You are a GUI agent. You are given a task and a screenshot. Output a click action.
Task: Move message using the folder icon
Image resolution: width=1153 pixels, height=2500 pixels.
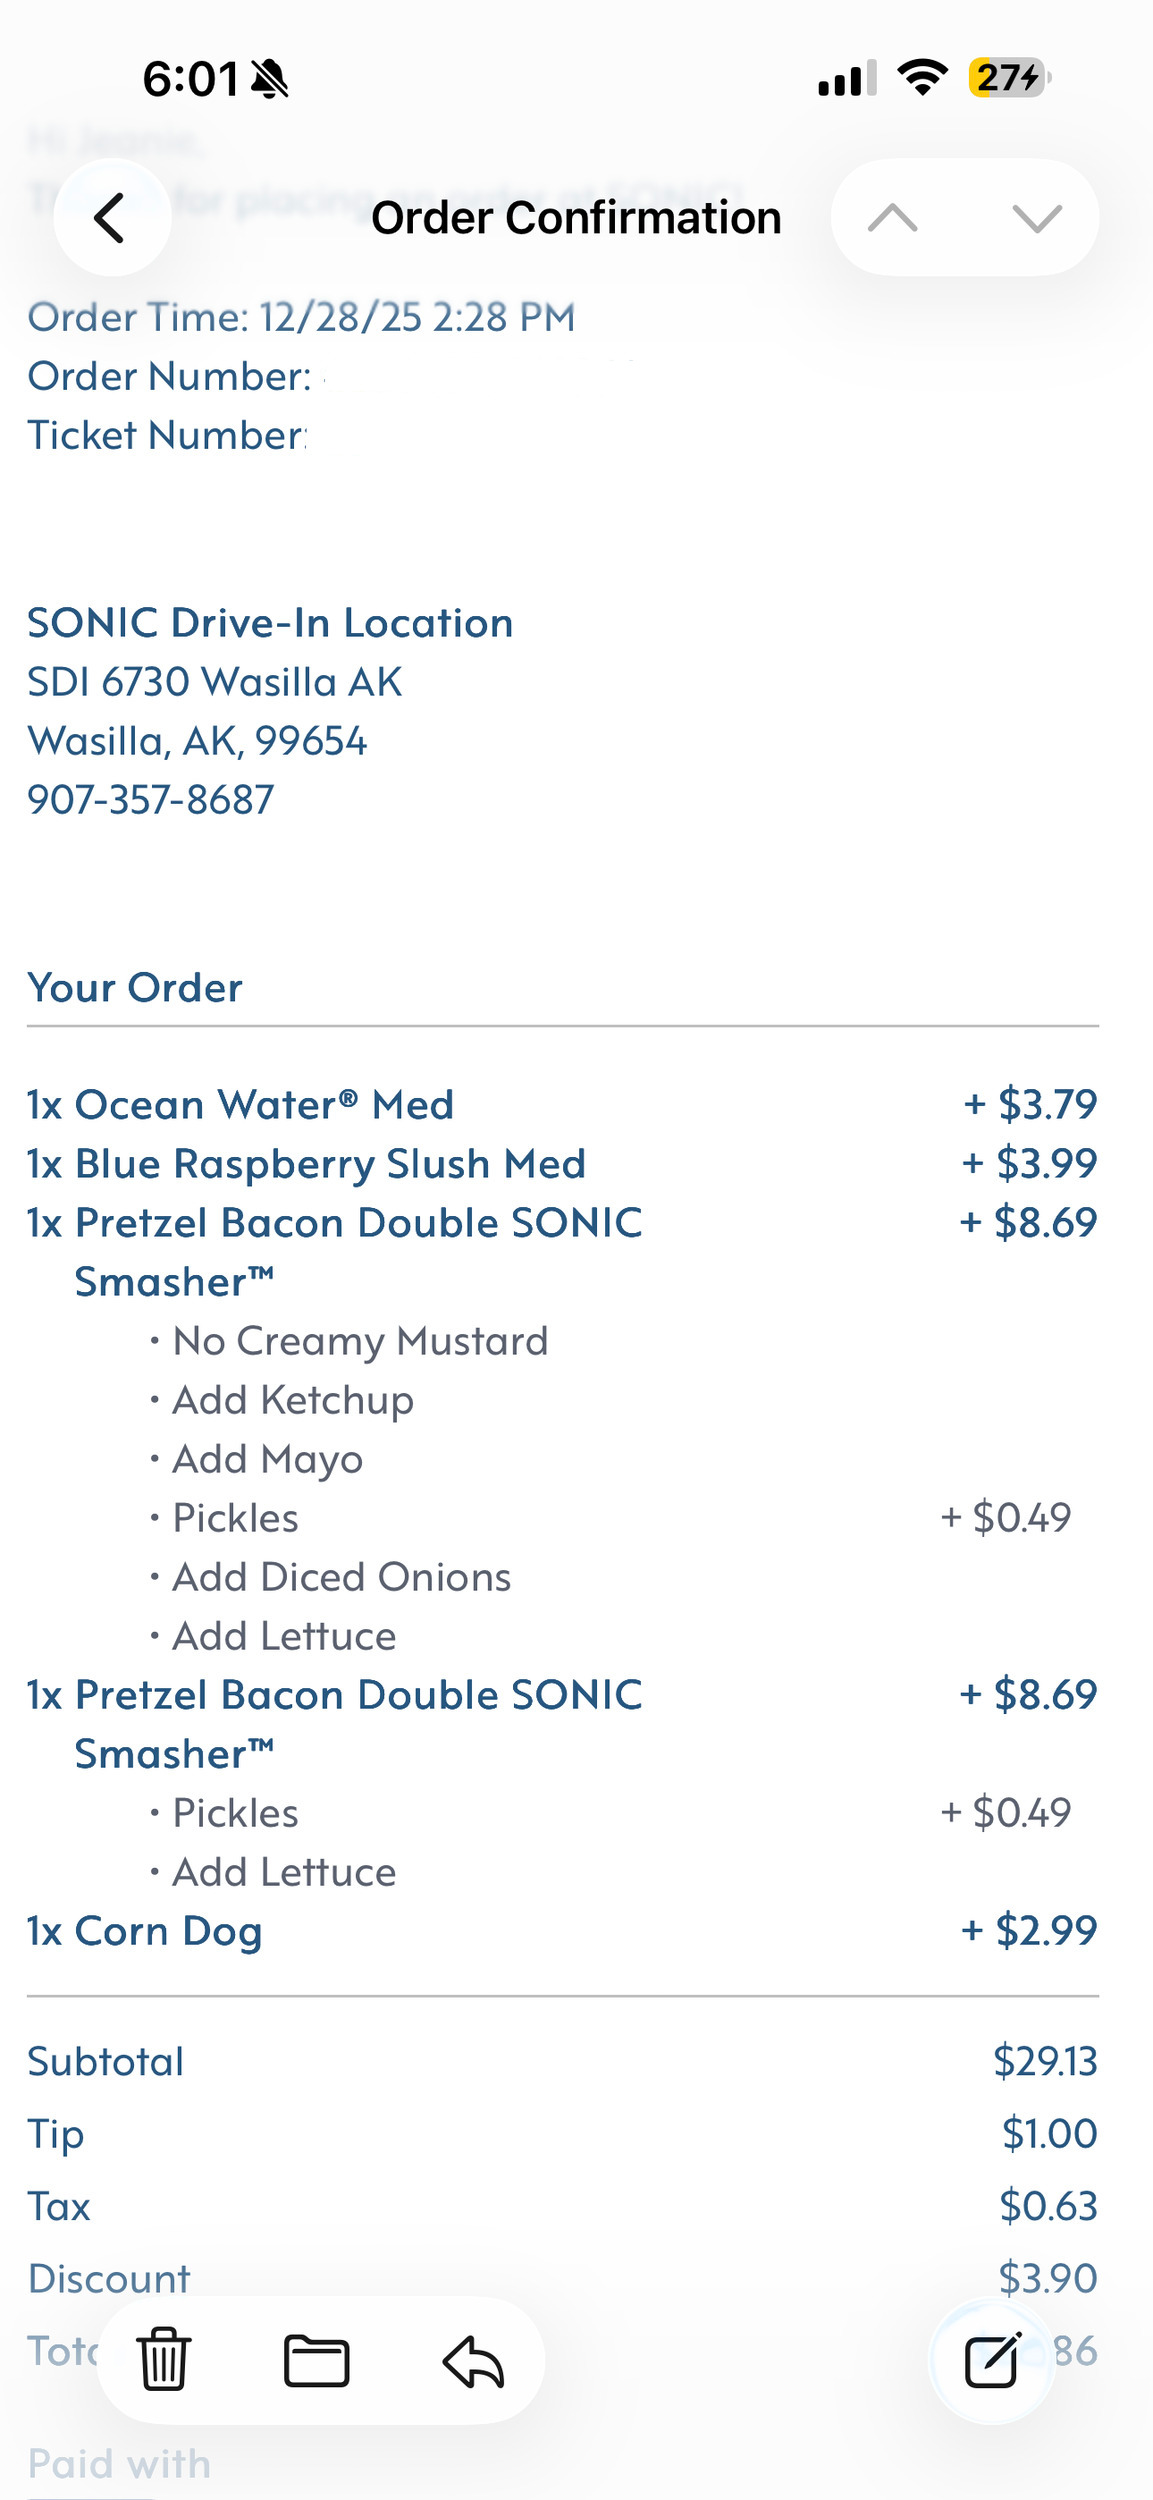pyautogui.click(x=316, y=2360)
